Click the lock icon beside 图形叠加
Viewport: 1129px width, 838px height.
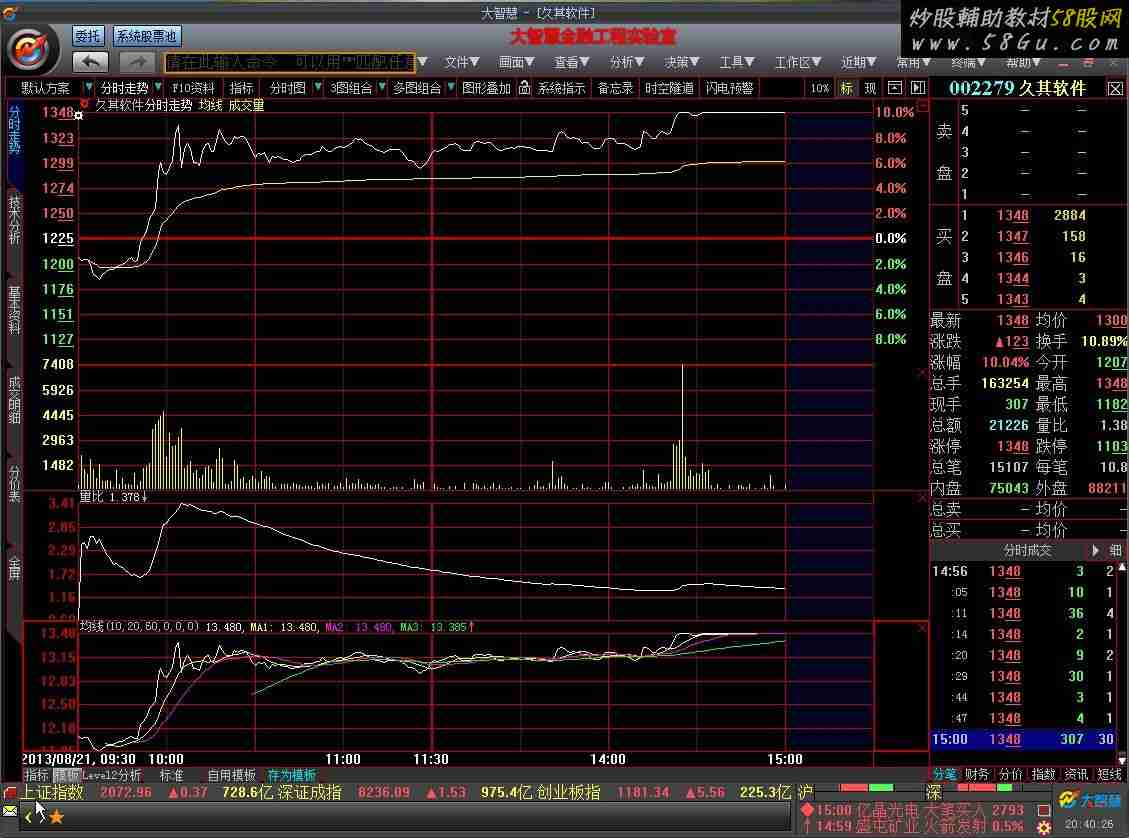coord(524,88)
